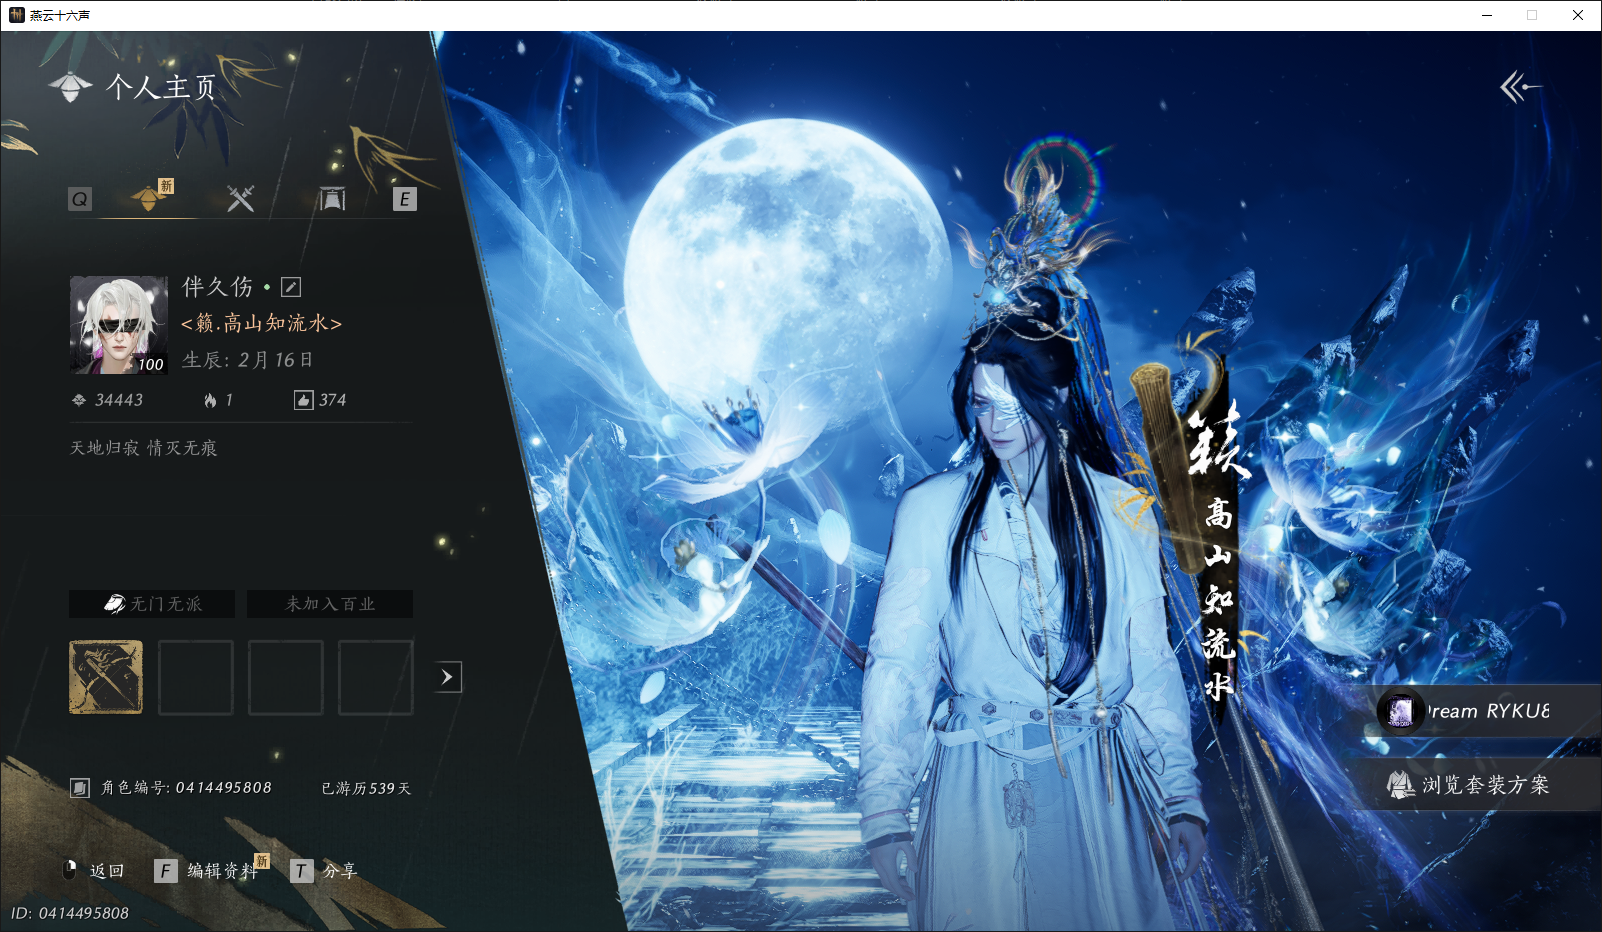Open the gate-shaped tab icon
Image resolution: width=1602 pixels, height=932 pixels.
click(332, 199)
